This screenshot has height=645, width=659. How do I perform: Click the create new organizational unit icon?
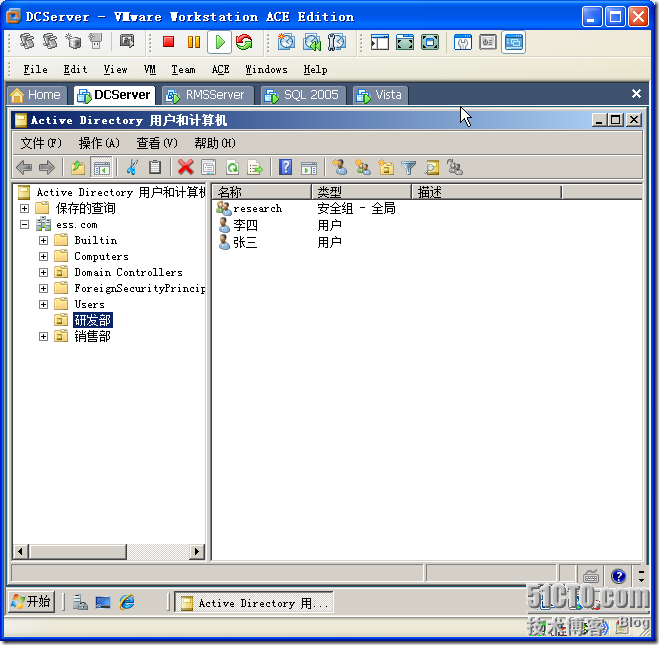[x=386, y=167]
